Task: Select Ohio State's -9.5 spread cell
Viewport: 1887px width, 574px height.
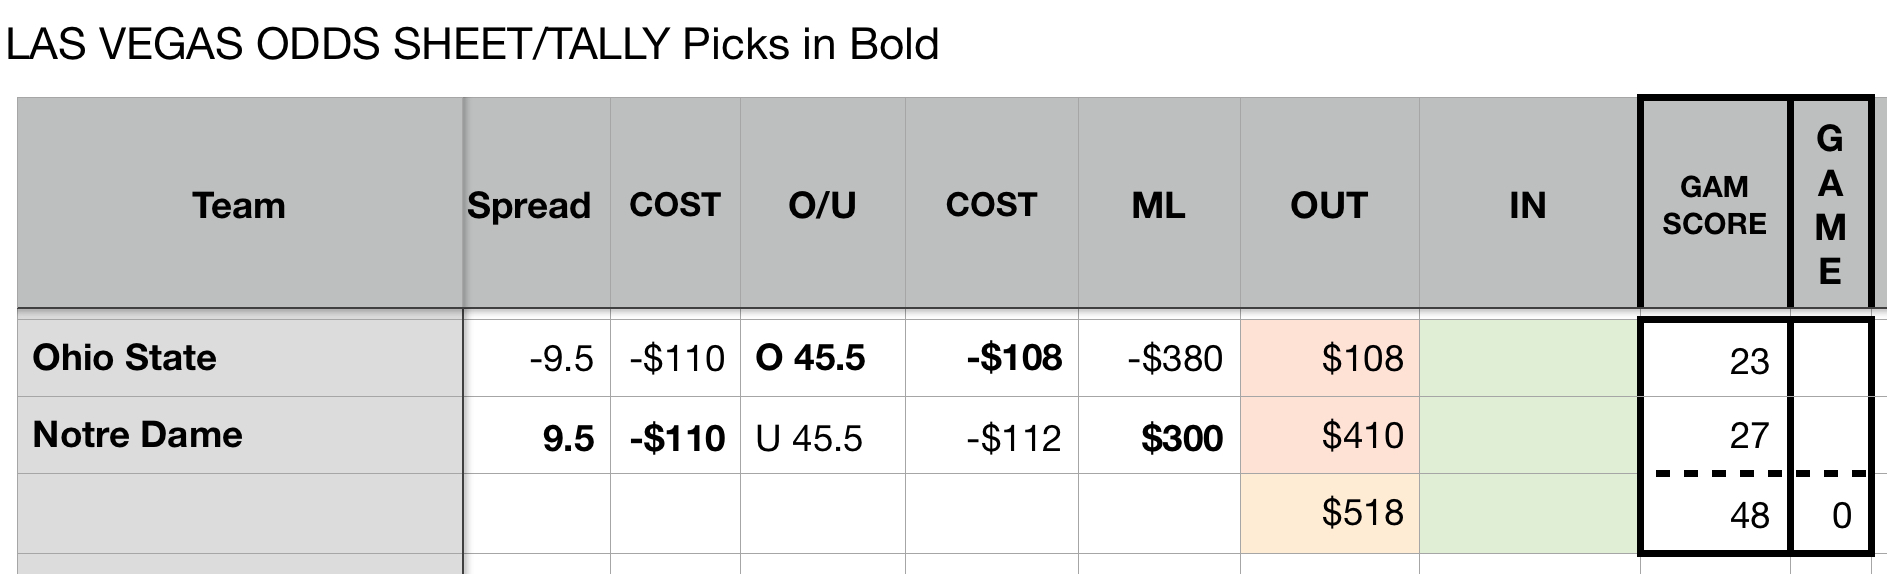Action: [537, 358]
